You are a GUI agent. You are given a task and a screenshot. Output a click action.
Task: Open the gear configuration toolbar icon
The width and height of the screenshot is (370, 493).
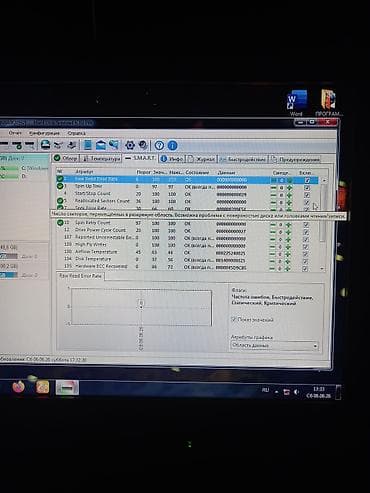(130, 145)
